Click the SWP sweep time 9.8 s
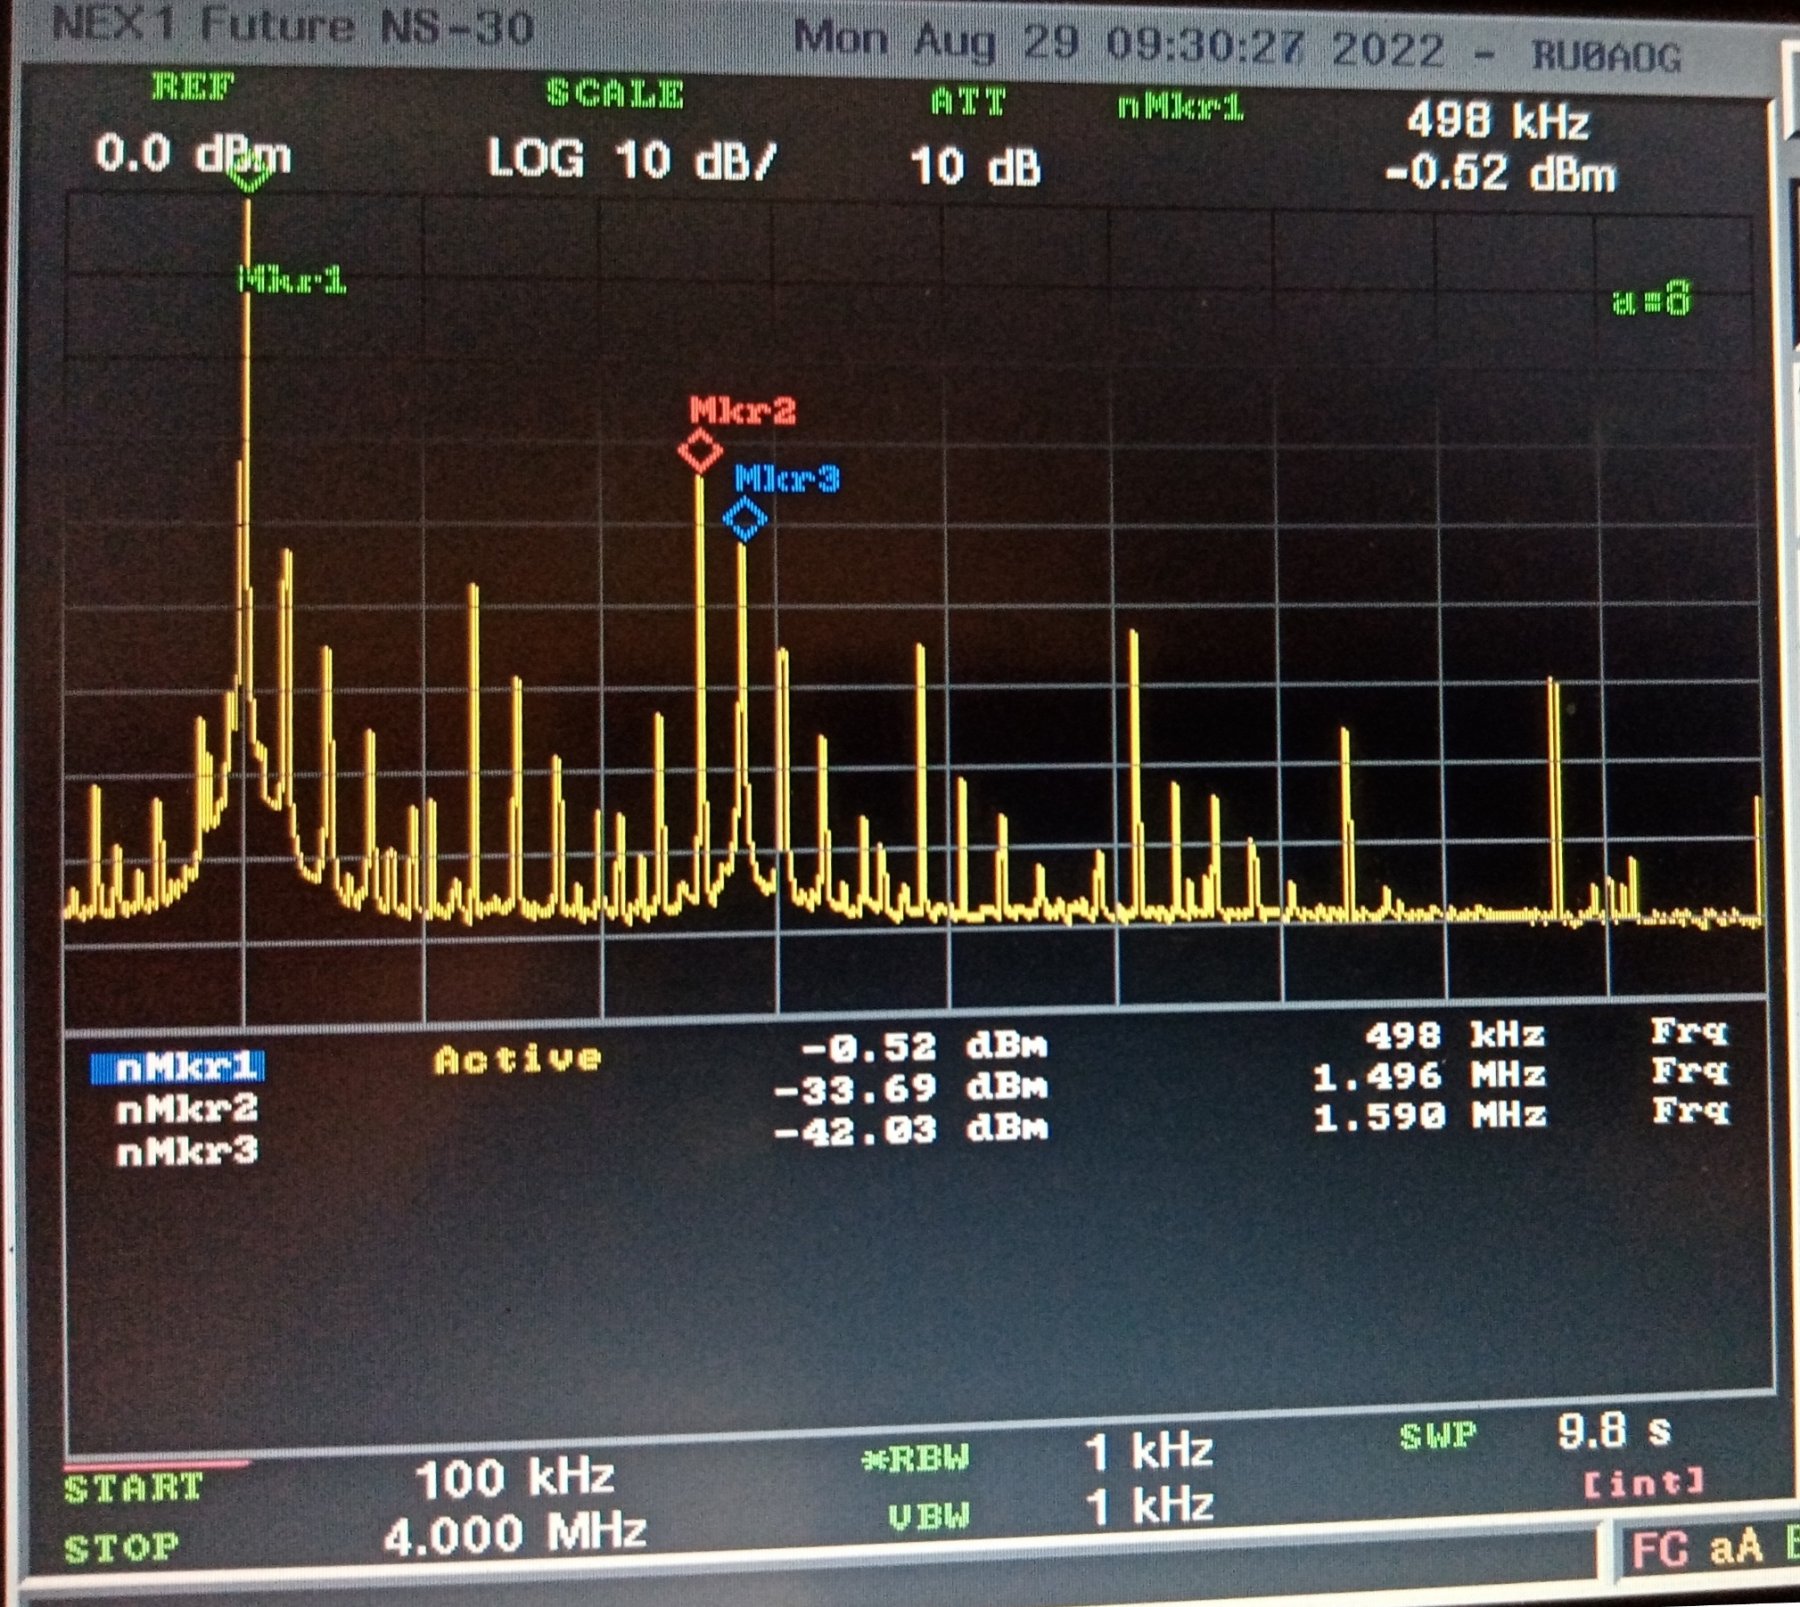 tap(1613, 1432)
